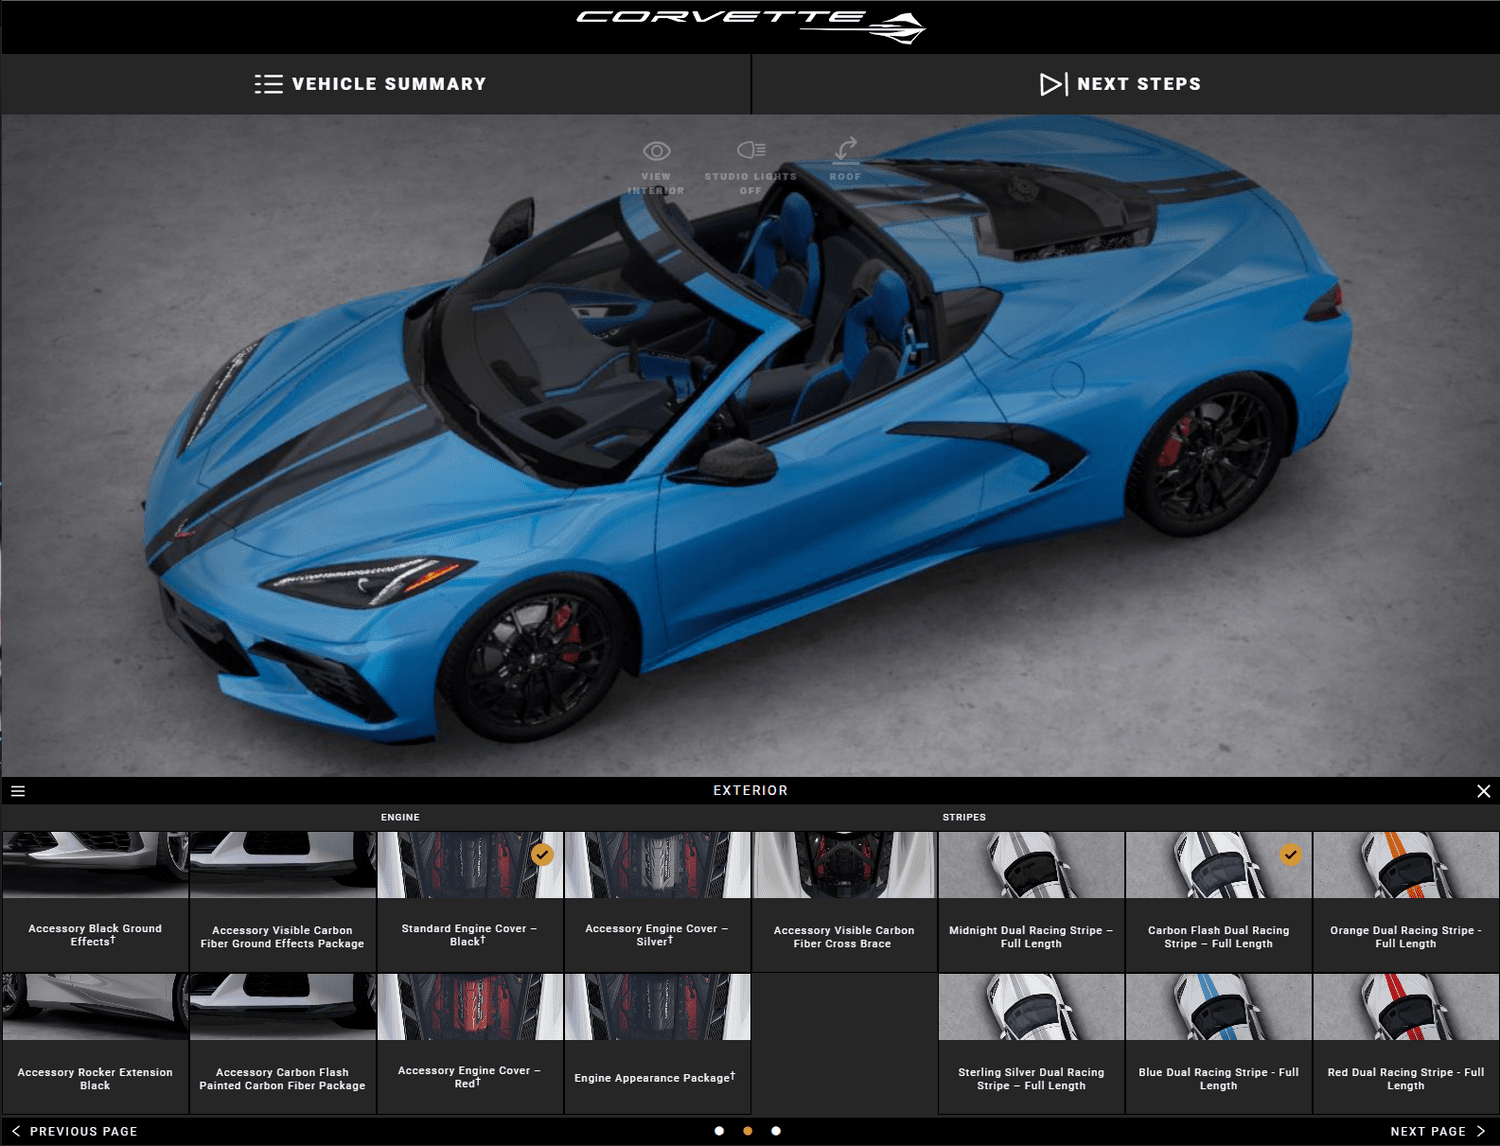This screenshot has width=1500, height=1146.
Task: Click the Engine section heading
Action: (400, 817)
